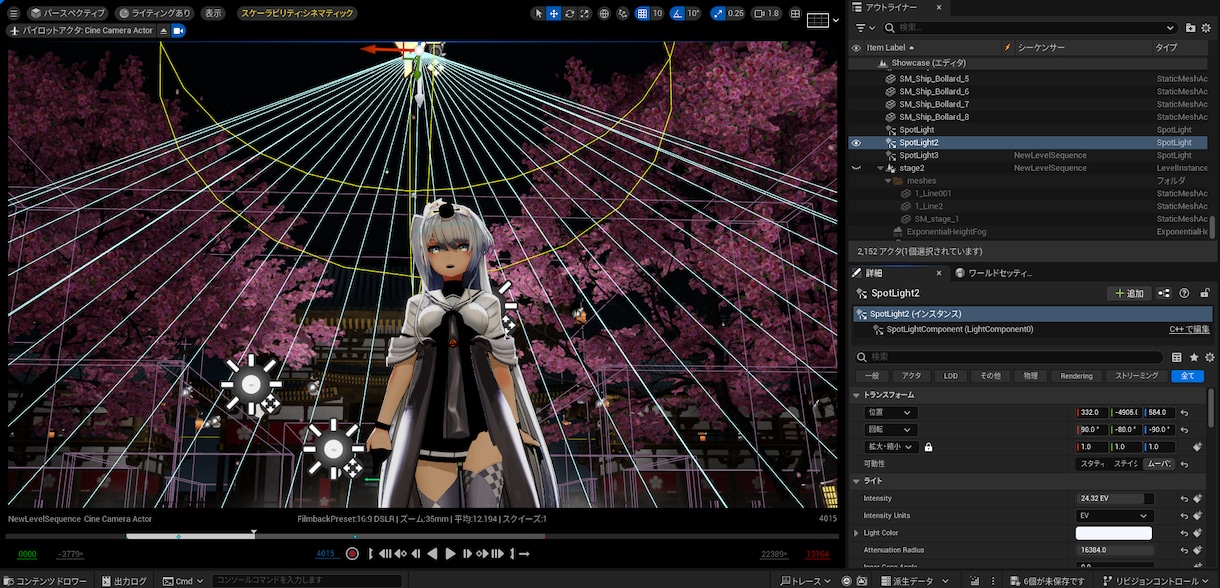Image resolution: width=1220 pixels, height=588 pixels.
Task: Toggle uniform scale lock
Action: 928,447
